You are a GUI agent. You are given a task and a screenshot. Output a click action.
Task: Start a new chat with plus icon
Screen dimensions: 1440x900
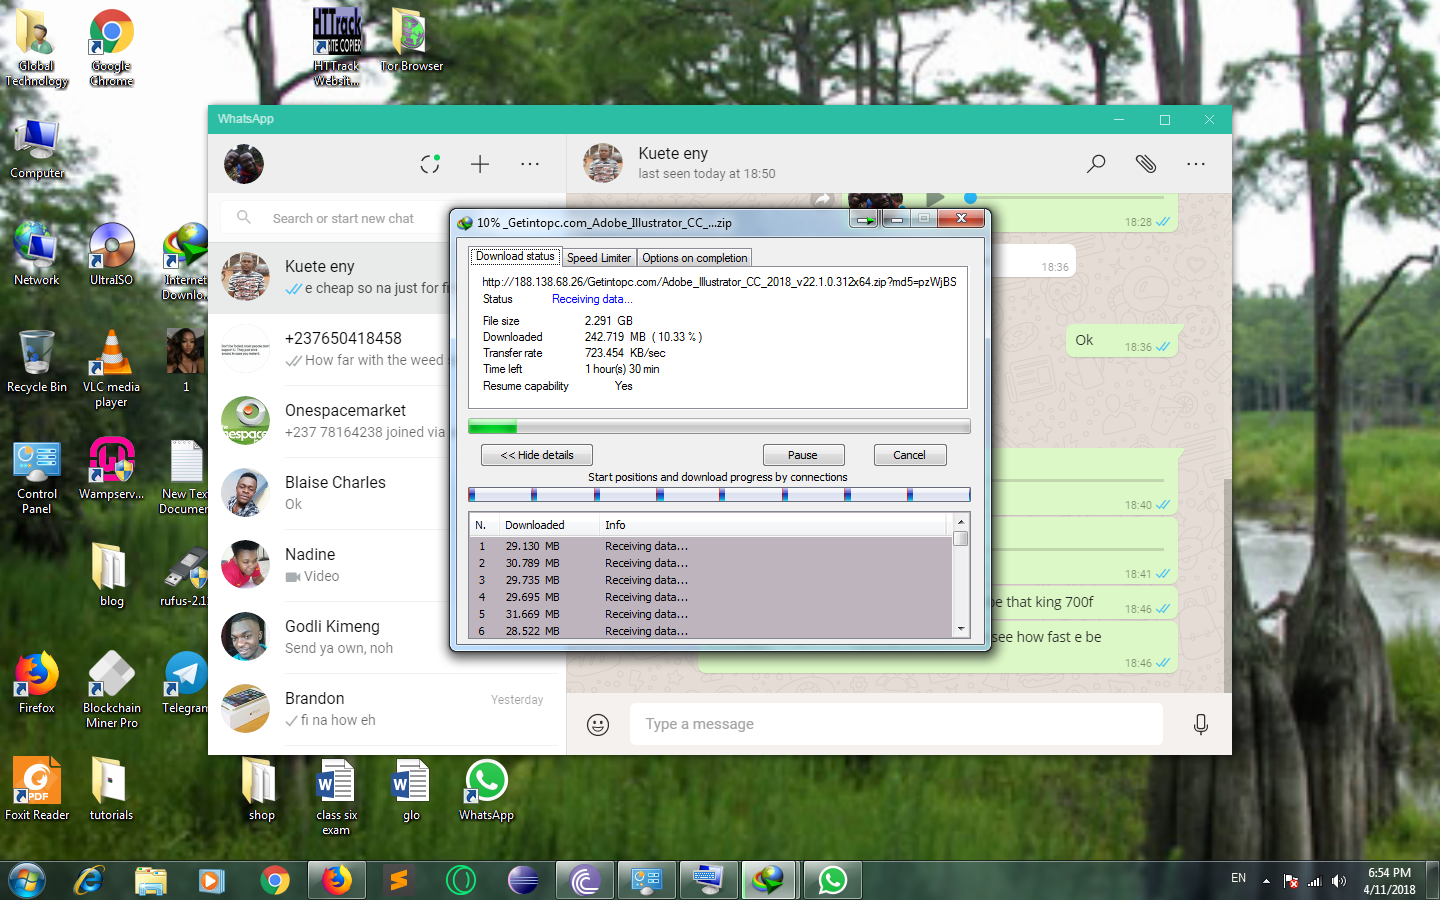pyautogui.click(x=480, y=164)
